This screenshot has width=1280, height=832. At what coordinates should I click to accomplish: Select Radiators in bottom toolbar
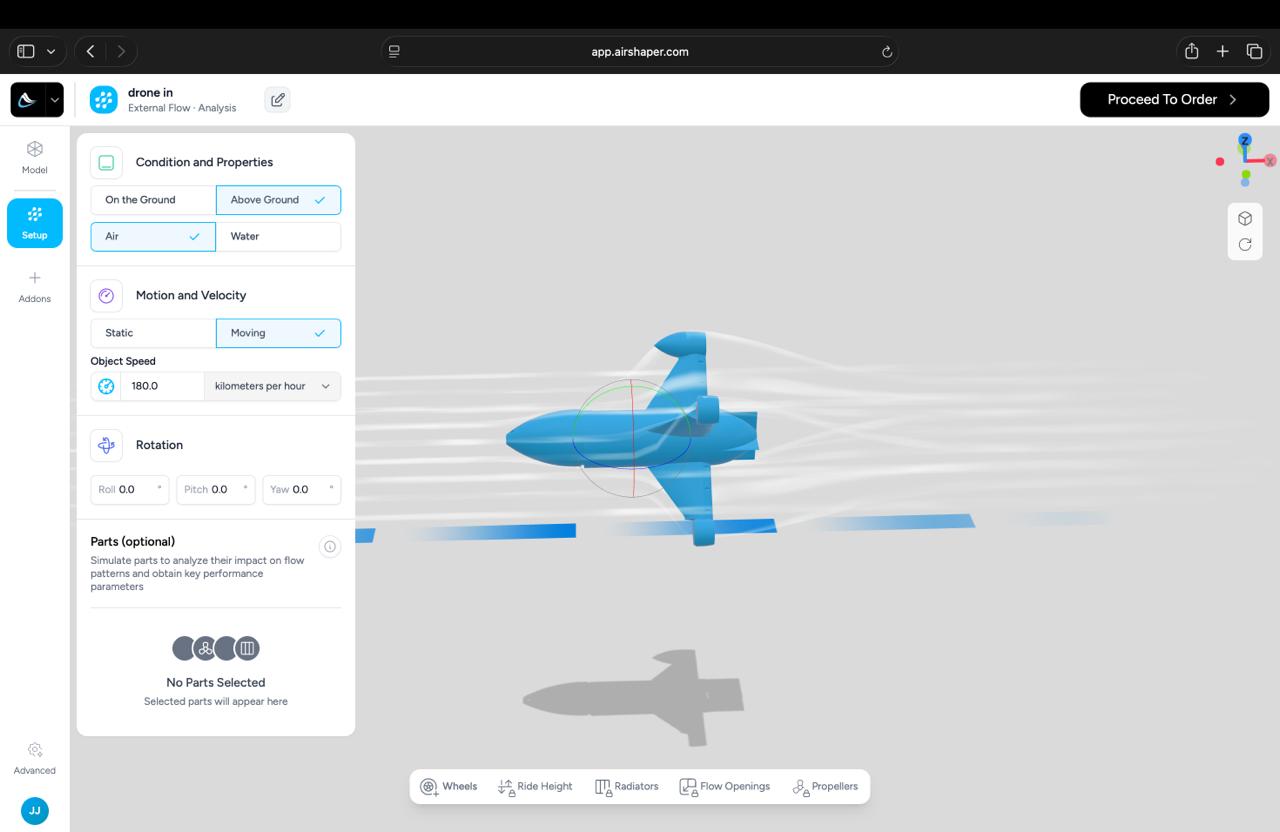point(627,787)
